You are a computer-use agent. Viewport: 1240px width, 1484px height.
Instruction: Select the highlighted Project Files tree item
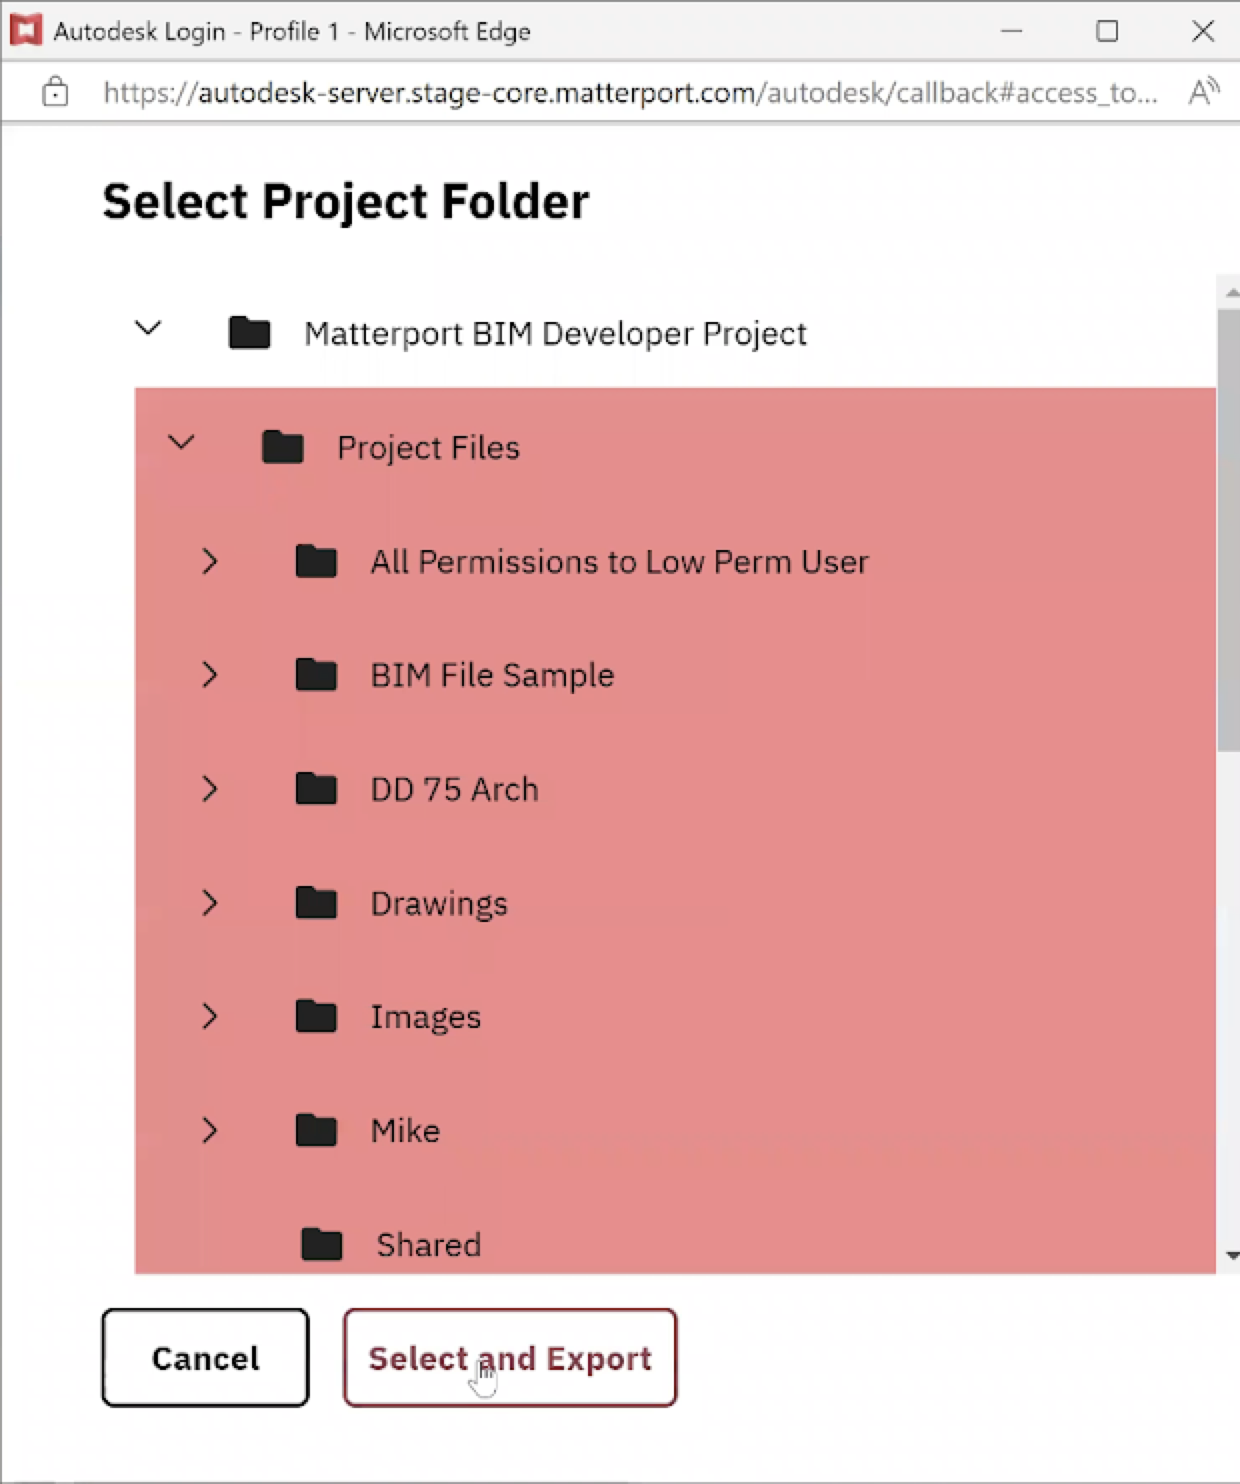[x=429, y=447]
